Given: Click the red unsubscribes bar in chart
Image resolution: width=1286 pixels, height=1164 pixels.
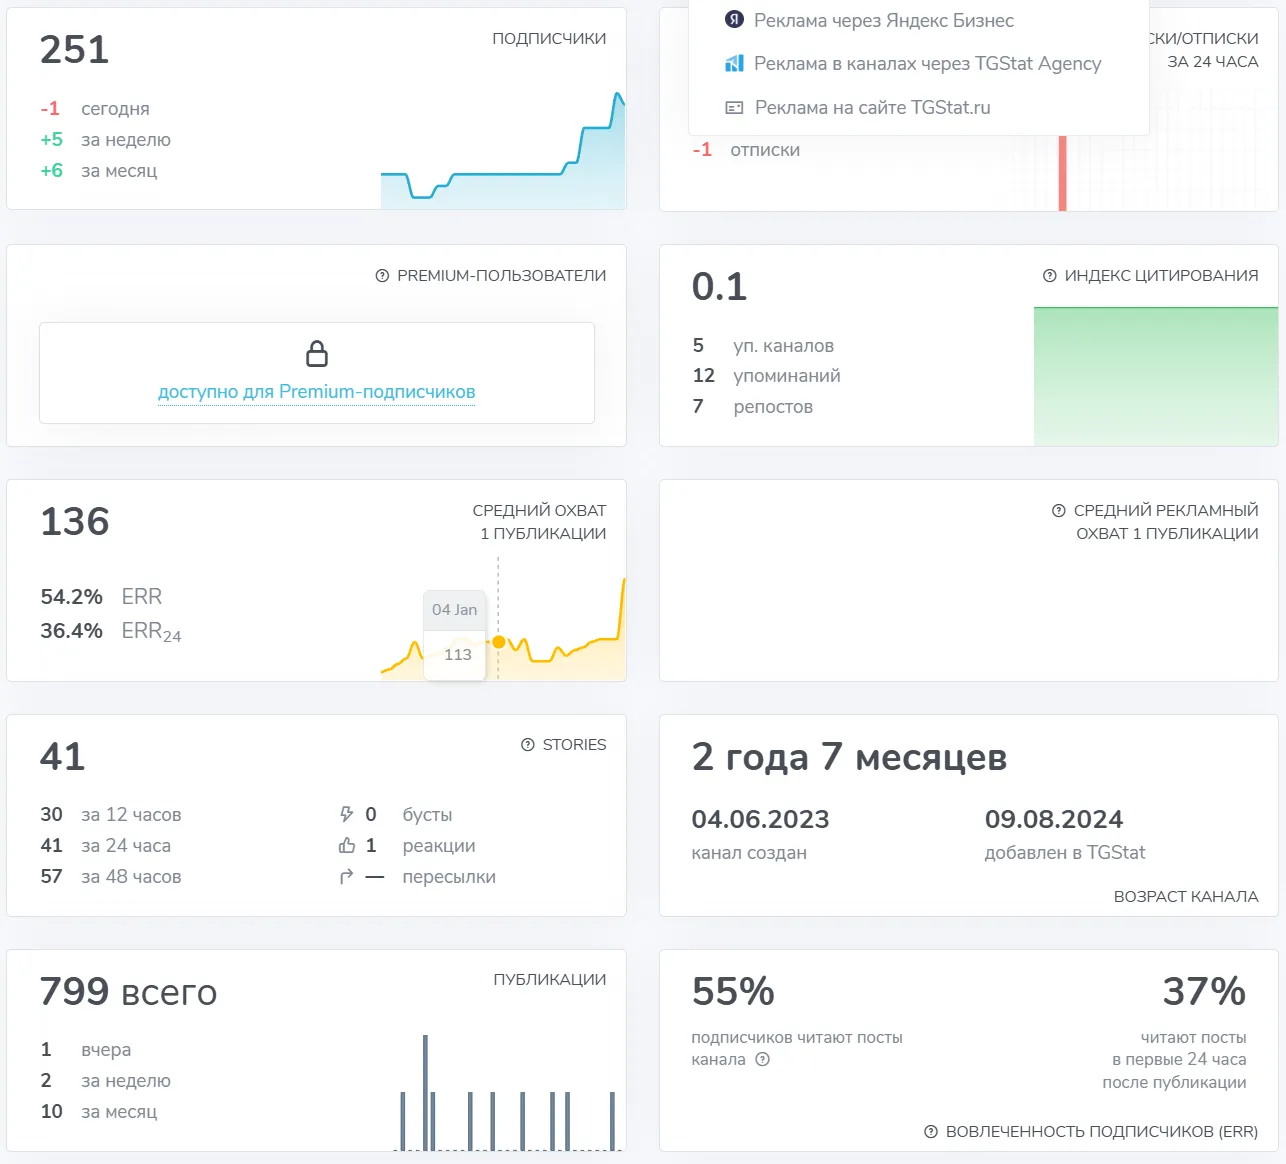Looking at the screenshot, I should point(1062,173).
